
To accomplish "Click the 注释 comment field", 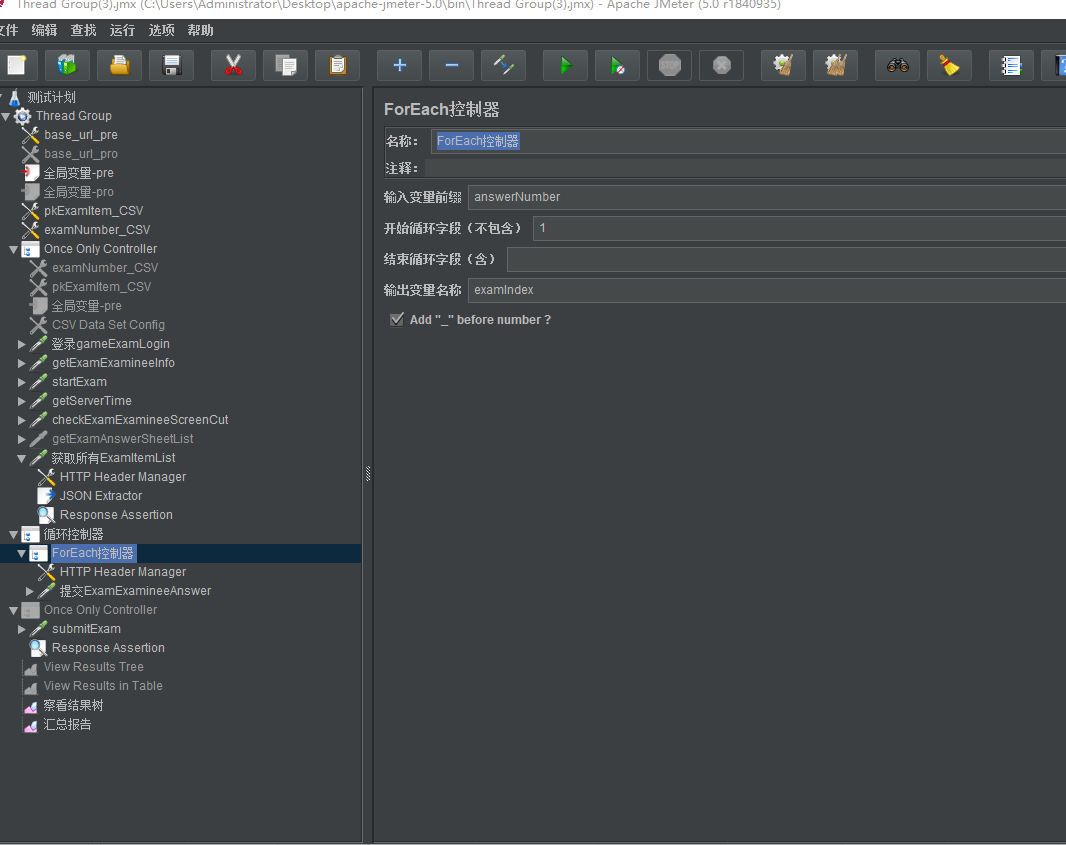I will click(745, 168).
